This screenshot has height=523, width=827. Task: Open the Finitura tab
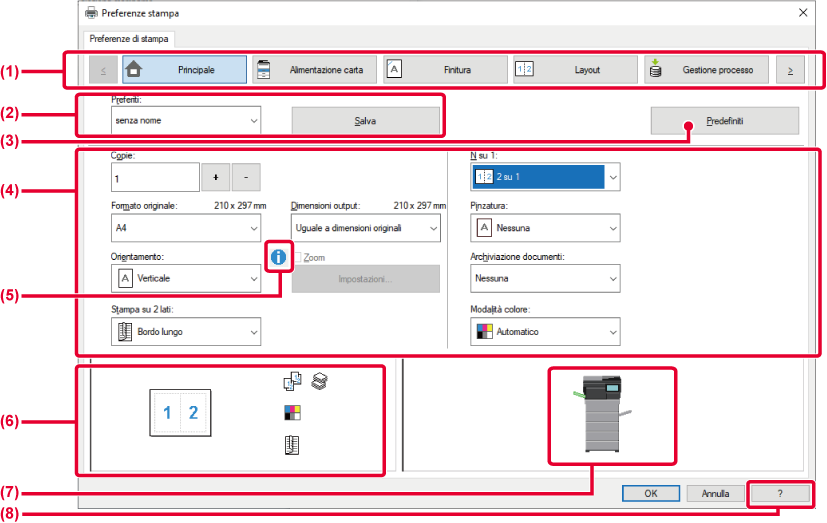[444, 70]
